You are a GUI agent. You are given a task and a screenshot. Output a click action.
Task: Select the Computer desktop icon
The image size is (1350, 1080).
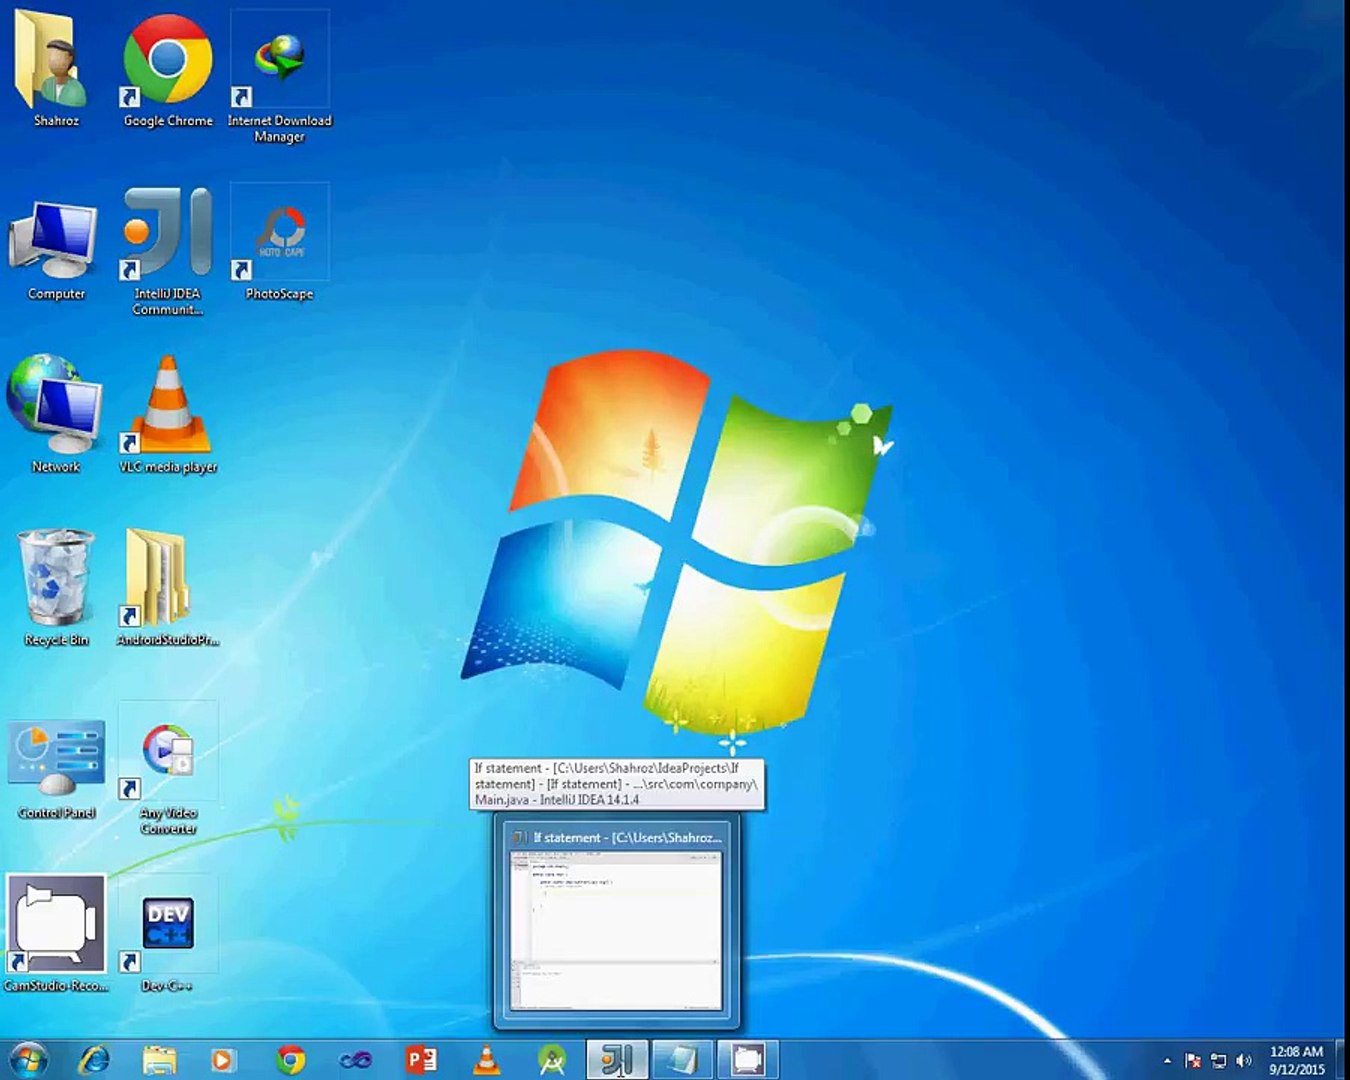pos(56,250)
